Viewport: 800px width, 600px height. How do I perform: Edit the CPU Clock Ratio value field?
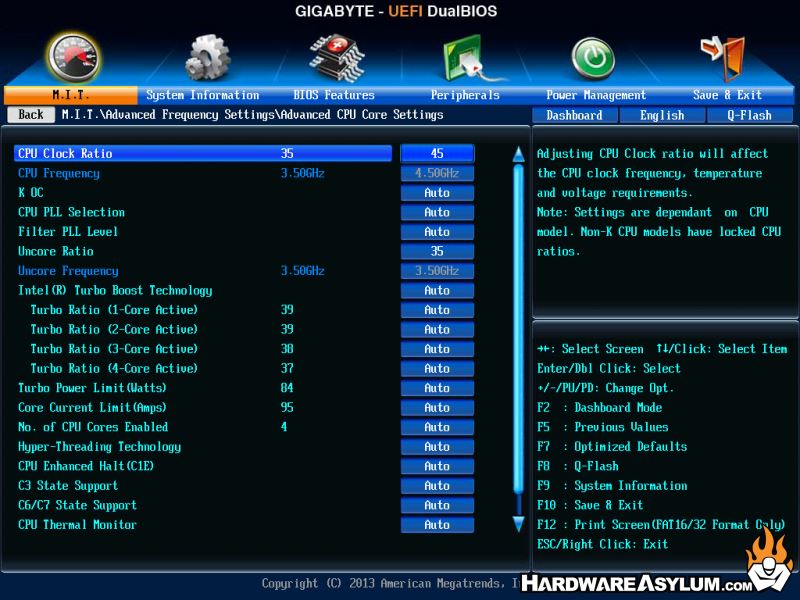[x=437, y=154]
